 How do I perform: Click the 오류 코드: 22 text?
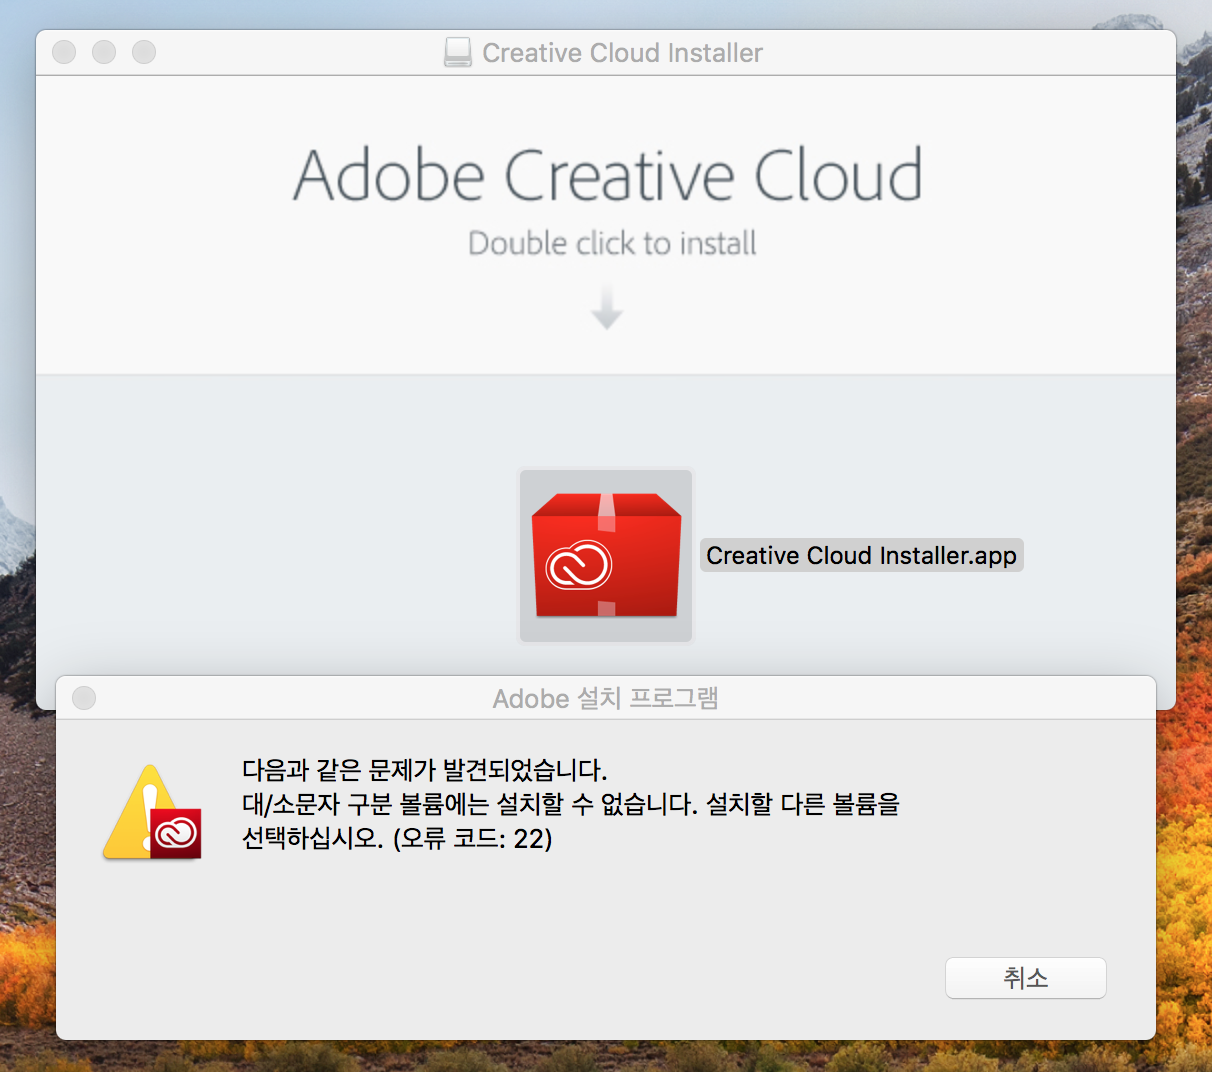pos(472,838)
